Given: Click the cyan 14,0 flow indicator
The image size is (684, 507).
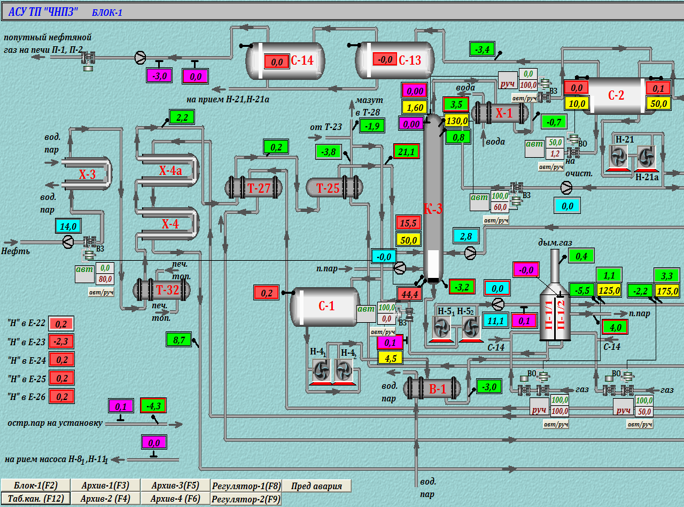Looking at the screenshot, I should click(68, 226).
